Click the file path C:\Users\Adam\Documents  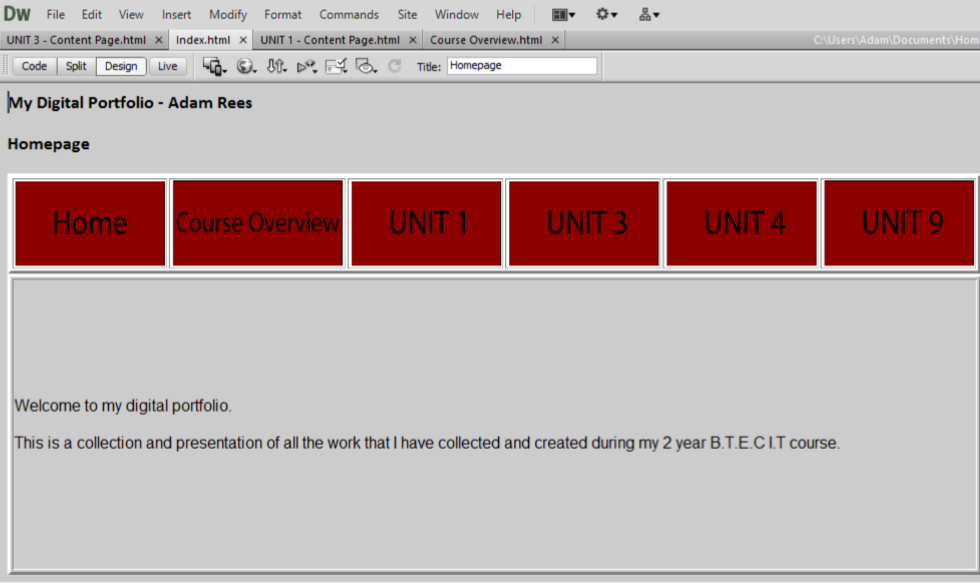coord(896,40)
